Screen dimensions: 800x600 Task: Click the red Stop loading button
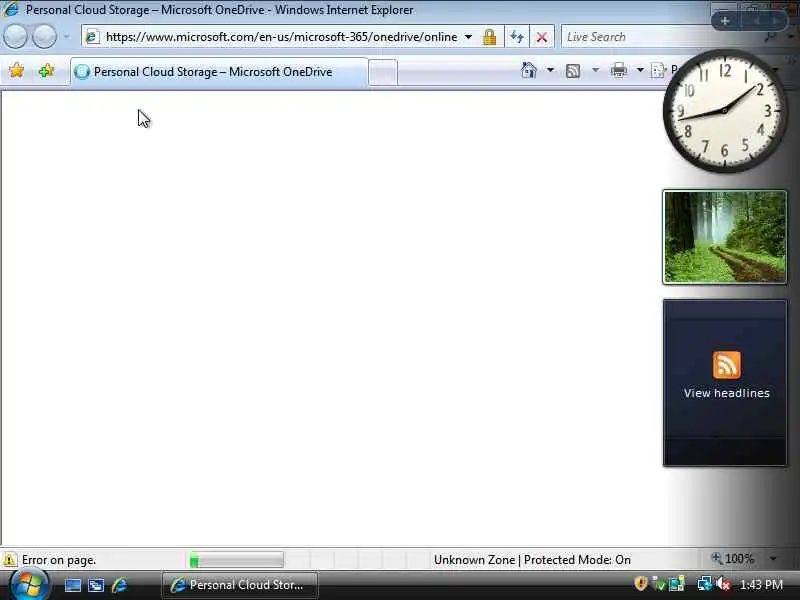coord(542,37)
